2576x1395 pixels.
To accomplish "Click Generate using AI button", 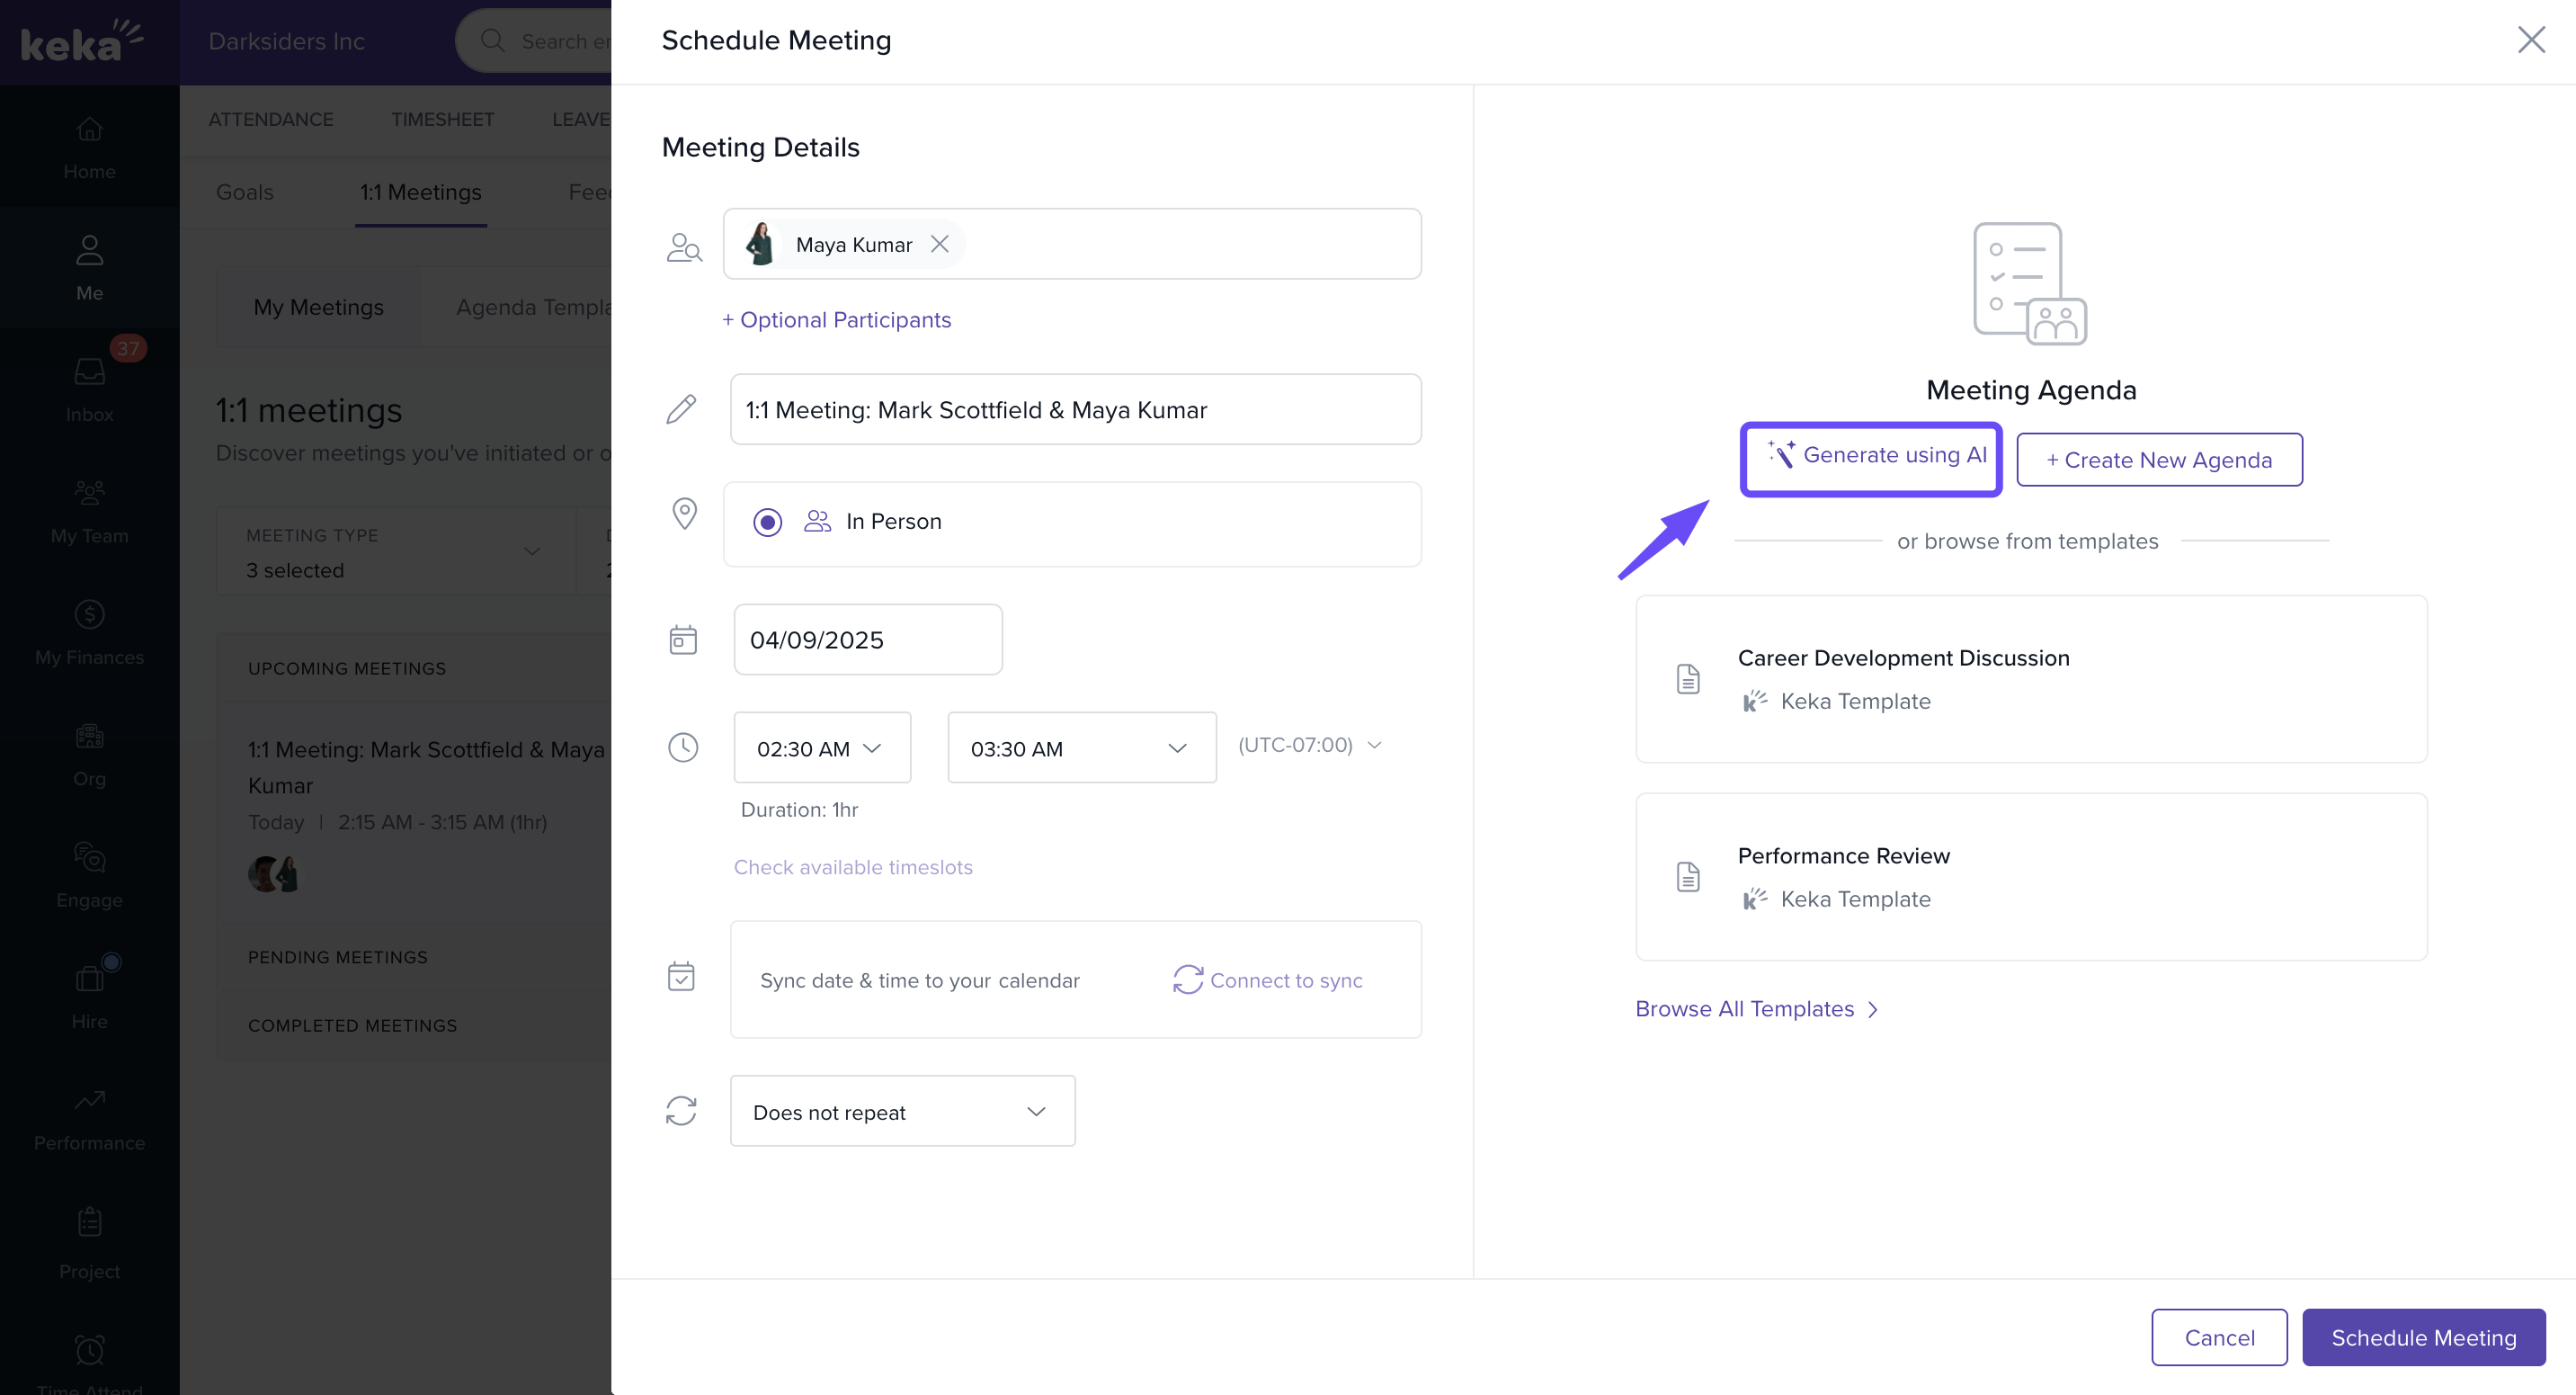I will [1871, 458].
